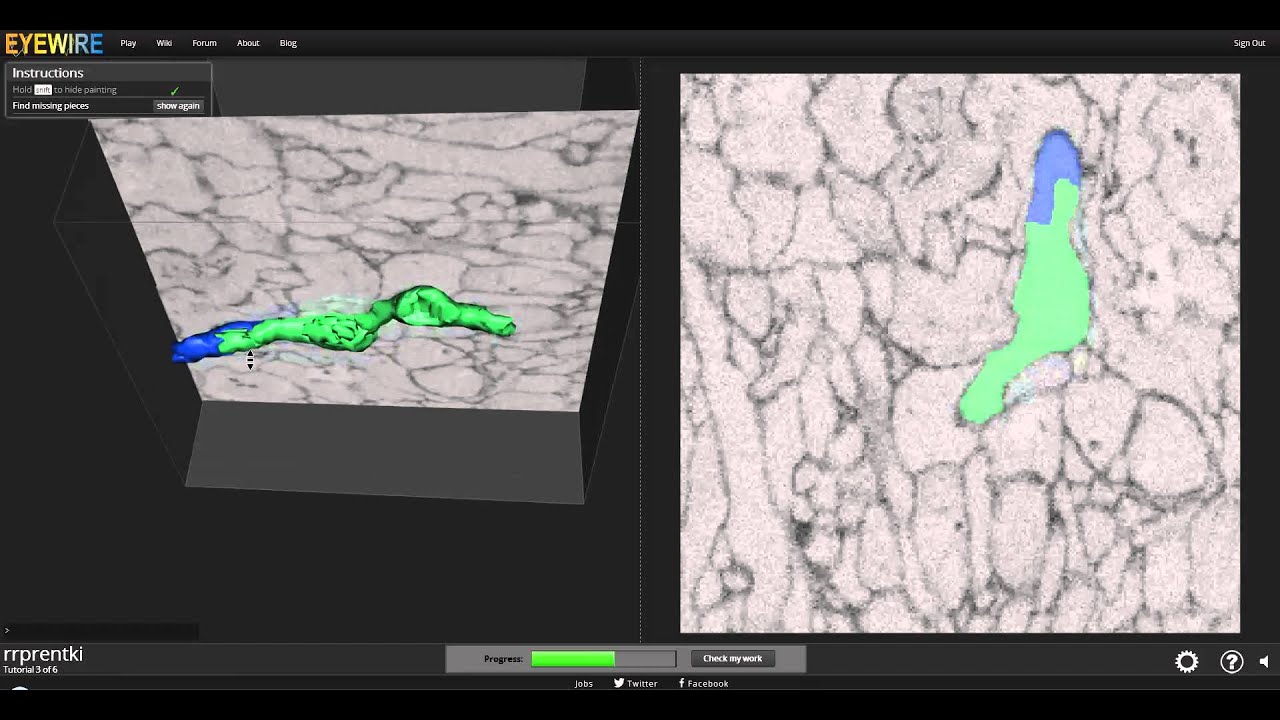Screen dimensions: 1280x720
Task: Click the green progress bar
Action: coord(603,659)
